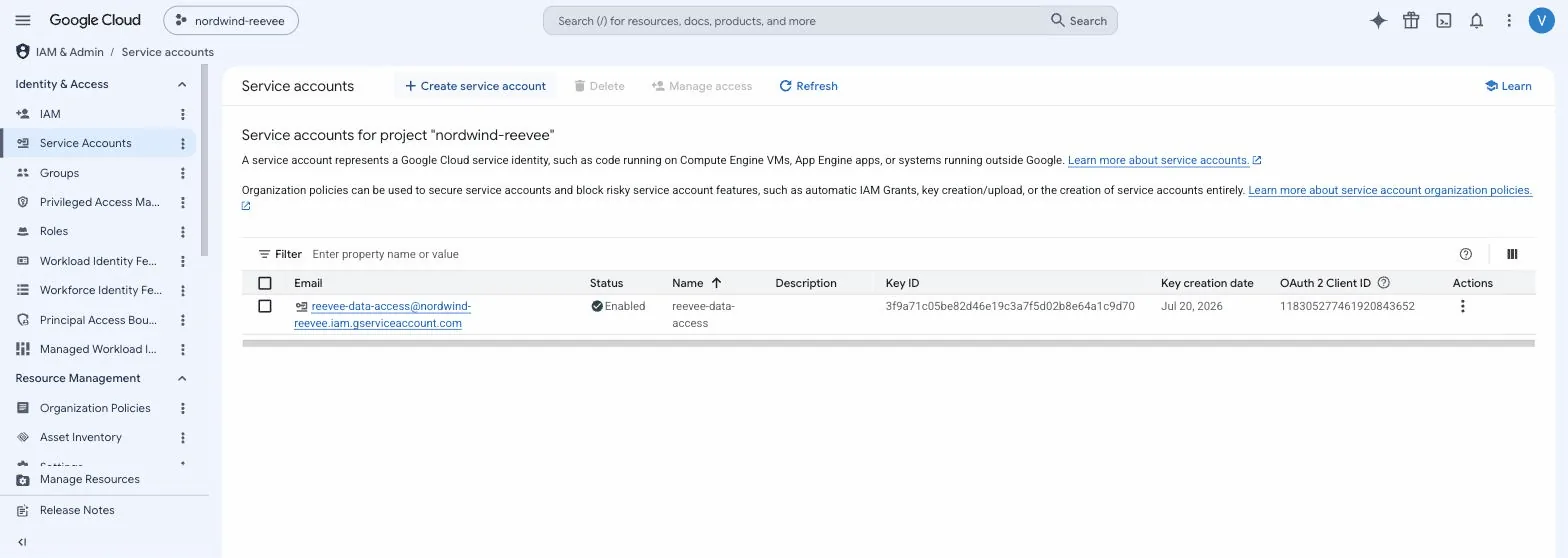The height and width of the screenshot is (558, 1568).
Task: Refresh the service accounts list
Action: [x=808, y=86]
